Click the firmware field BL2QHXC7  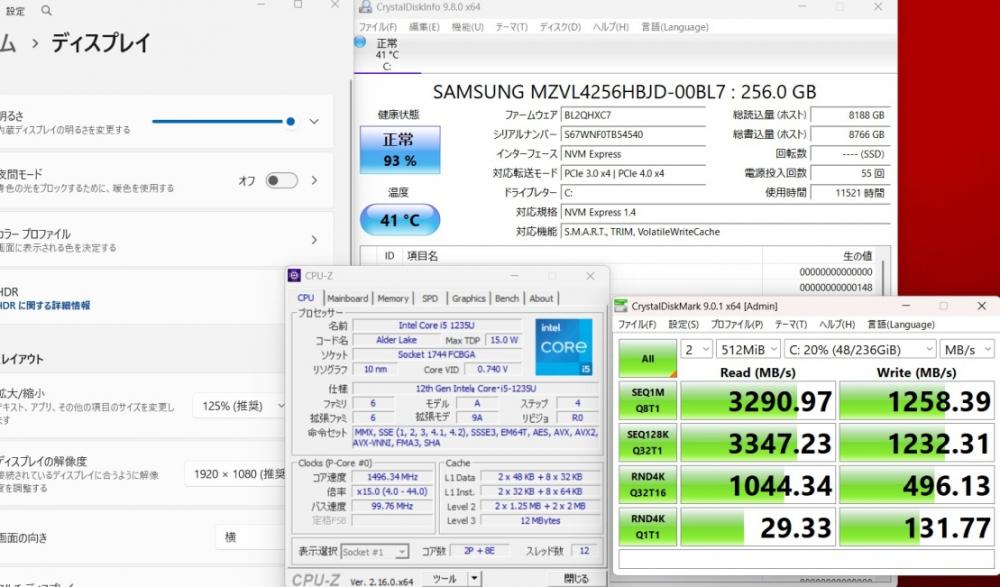633,115
